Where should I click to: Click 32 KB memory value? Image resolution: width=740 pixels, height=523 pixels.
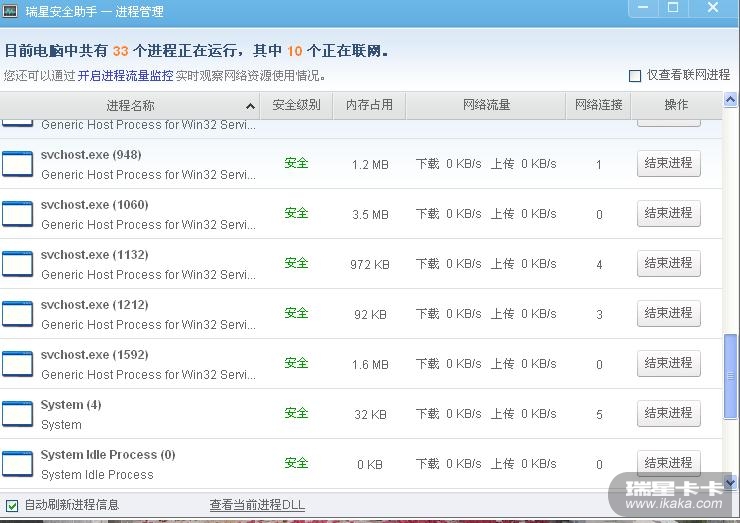coord(370,415)
